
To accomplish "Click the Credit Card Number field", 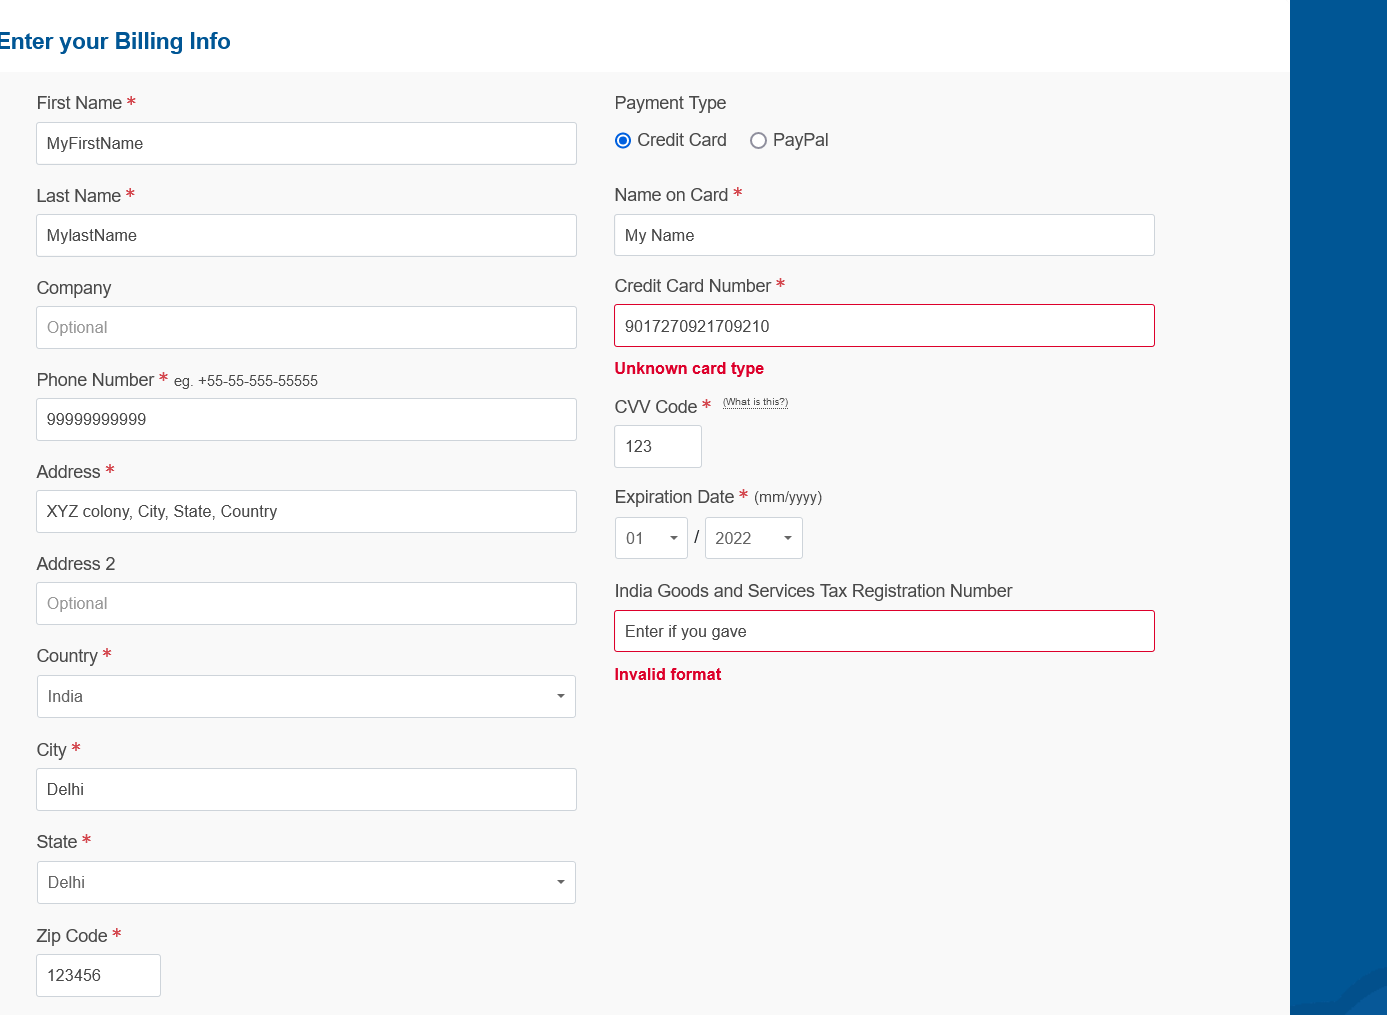I will point(884,326).
